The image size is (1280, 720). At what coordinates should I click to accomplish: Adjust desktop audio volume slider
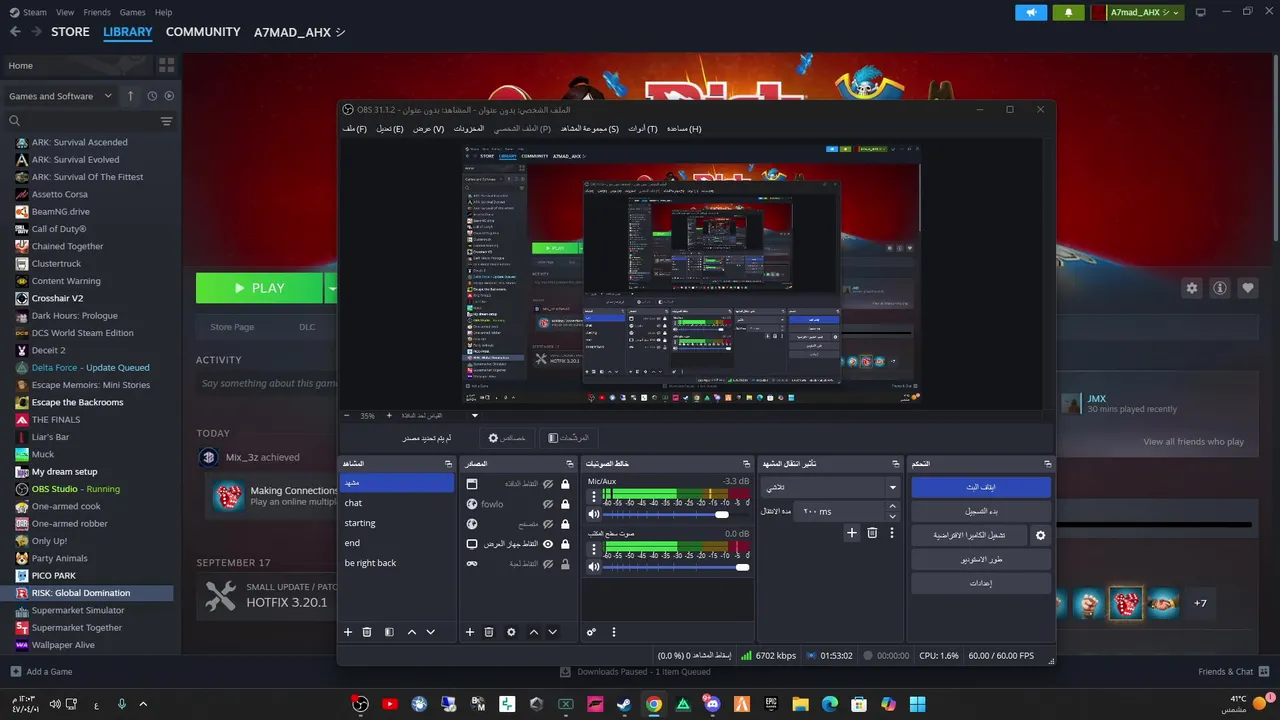(676, 567)
